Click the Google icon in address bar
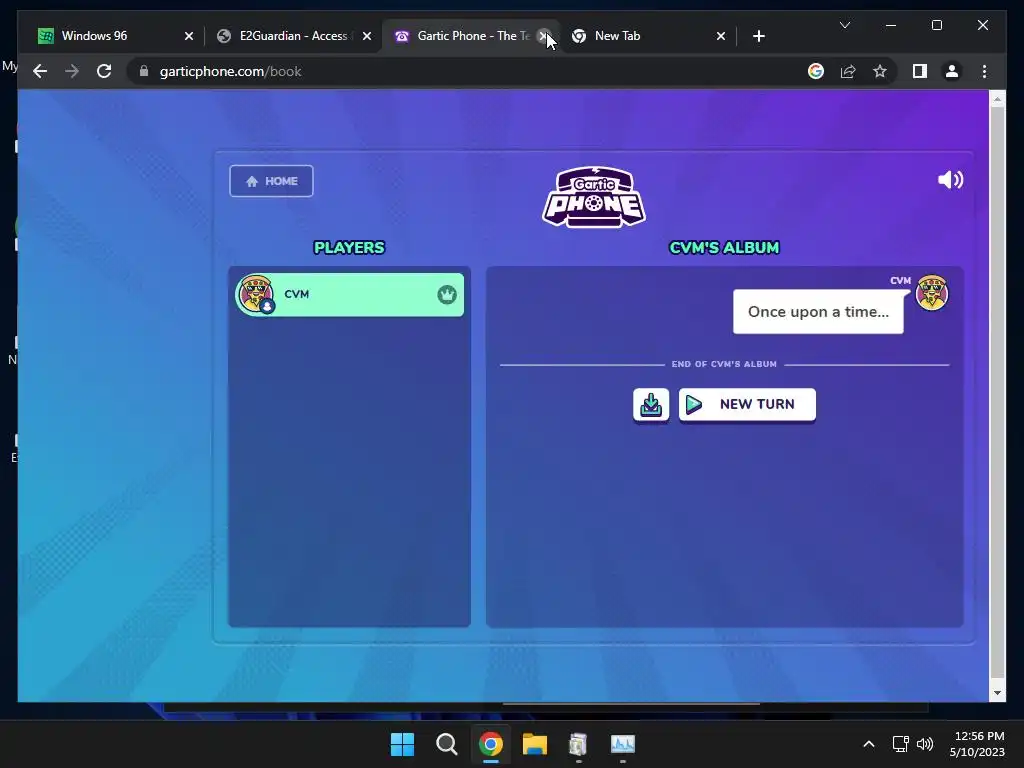 [816, 71]
